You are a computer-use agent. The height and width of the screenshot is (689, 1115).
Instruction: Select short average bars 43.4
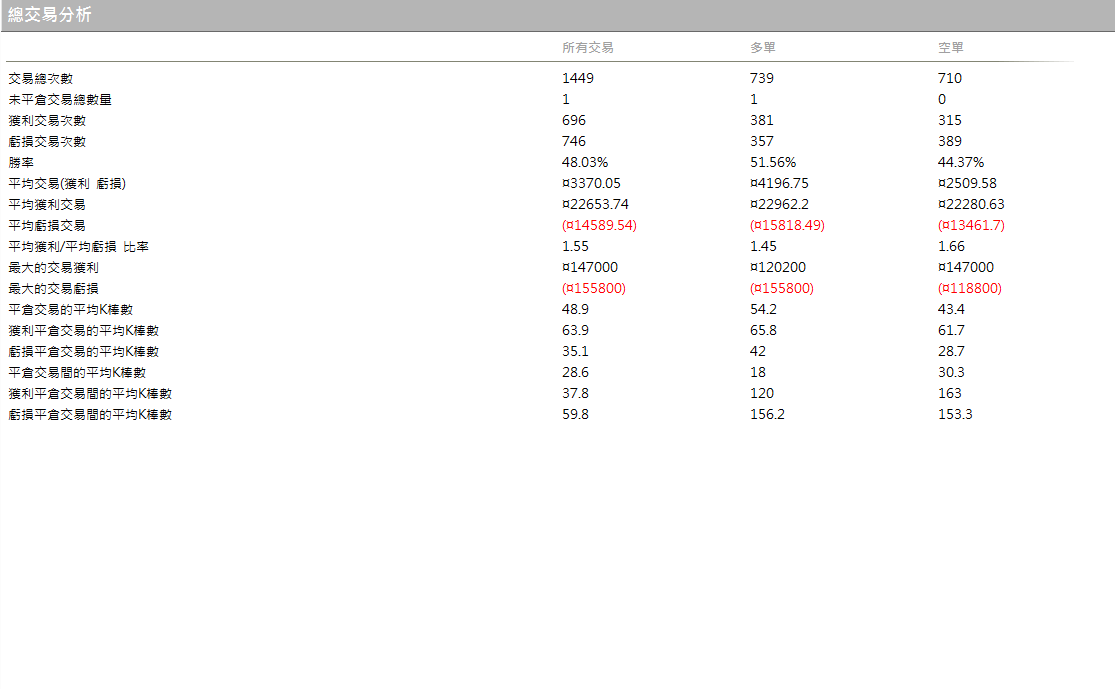coord(951,309)
